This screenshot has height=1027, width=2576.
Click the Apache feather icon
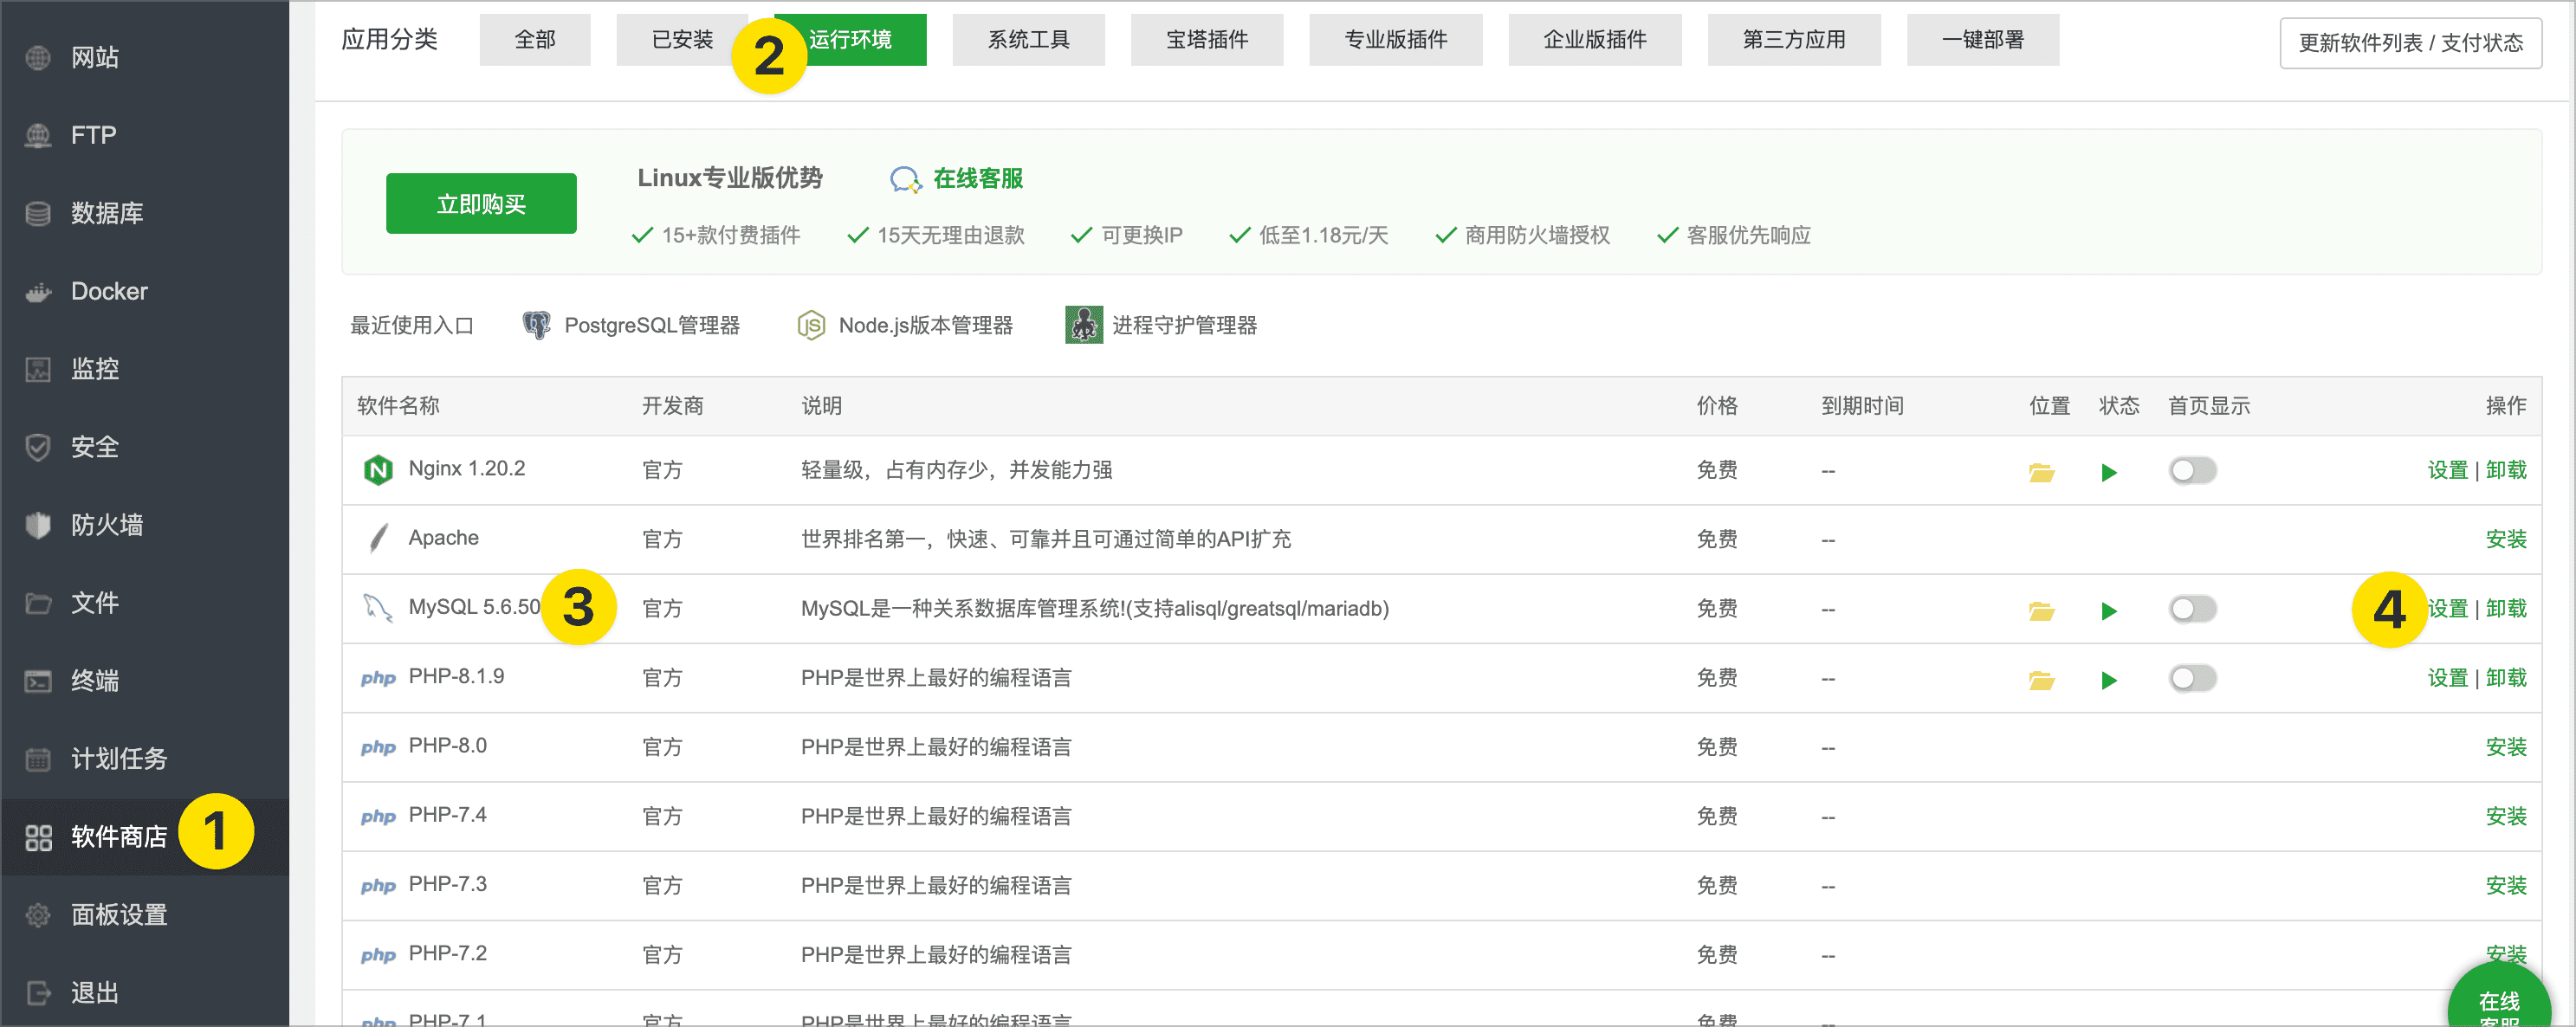point(378,539)
